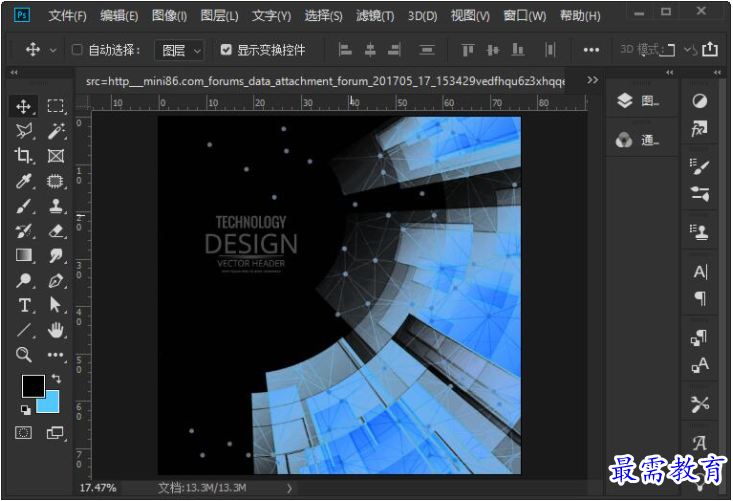Reset default foreground and background colors
Image resolution: width=733 pixels, height=501 pixels.
[x=26, y=410]
